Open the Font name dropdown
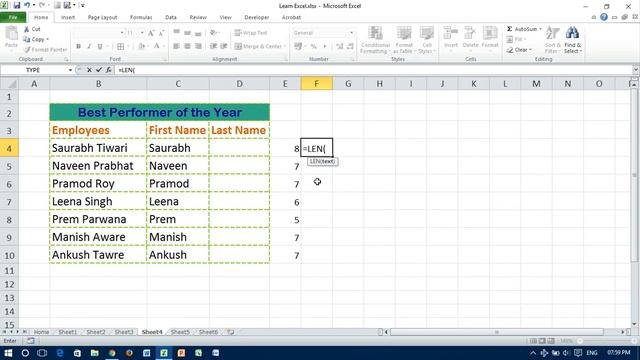Image resolution: width=640 pixels, height=360 pixels. tap(122, 33)
